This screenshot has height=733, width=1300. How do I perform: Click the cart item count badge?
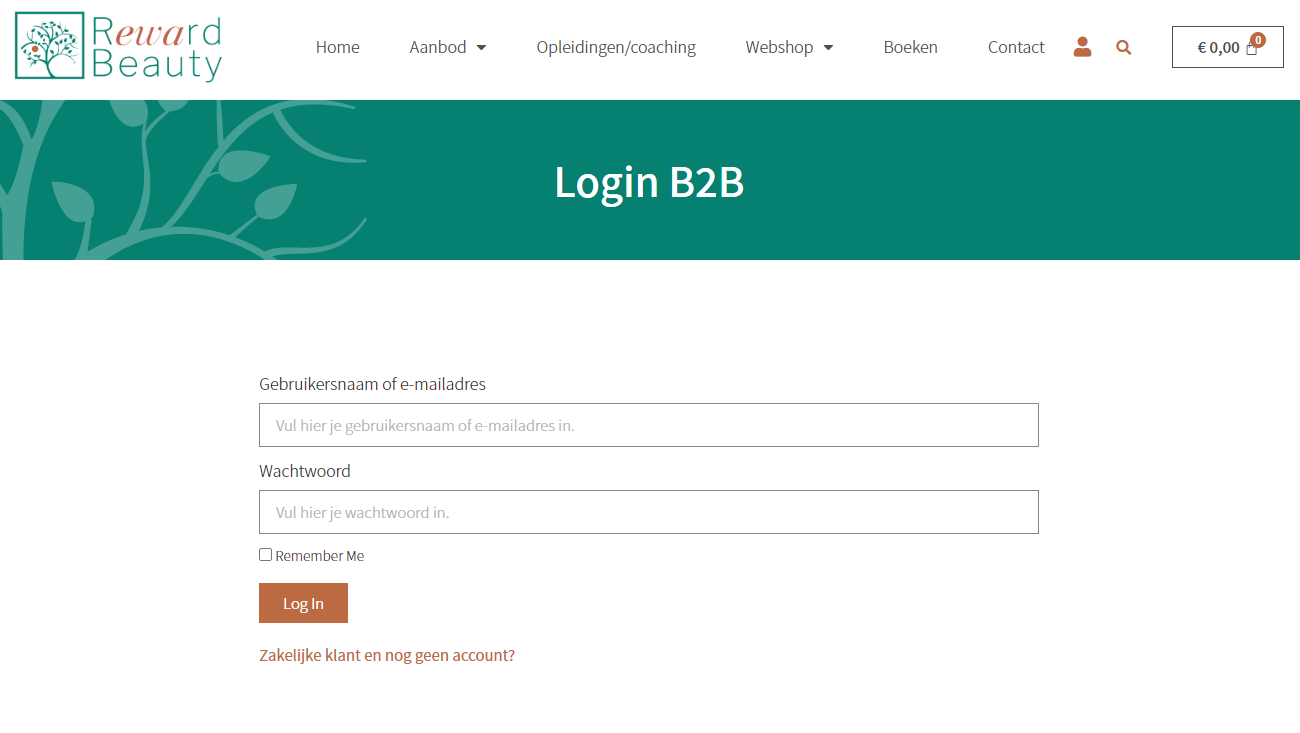[x=1258, y=40]
